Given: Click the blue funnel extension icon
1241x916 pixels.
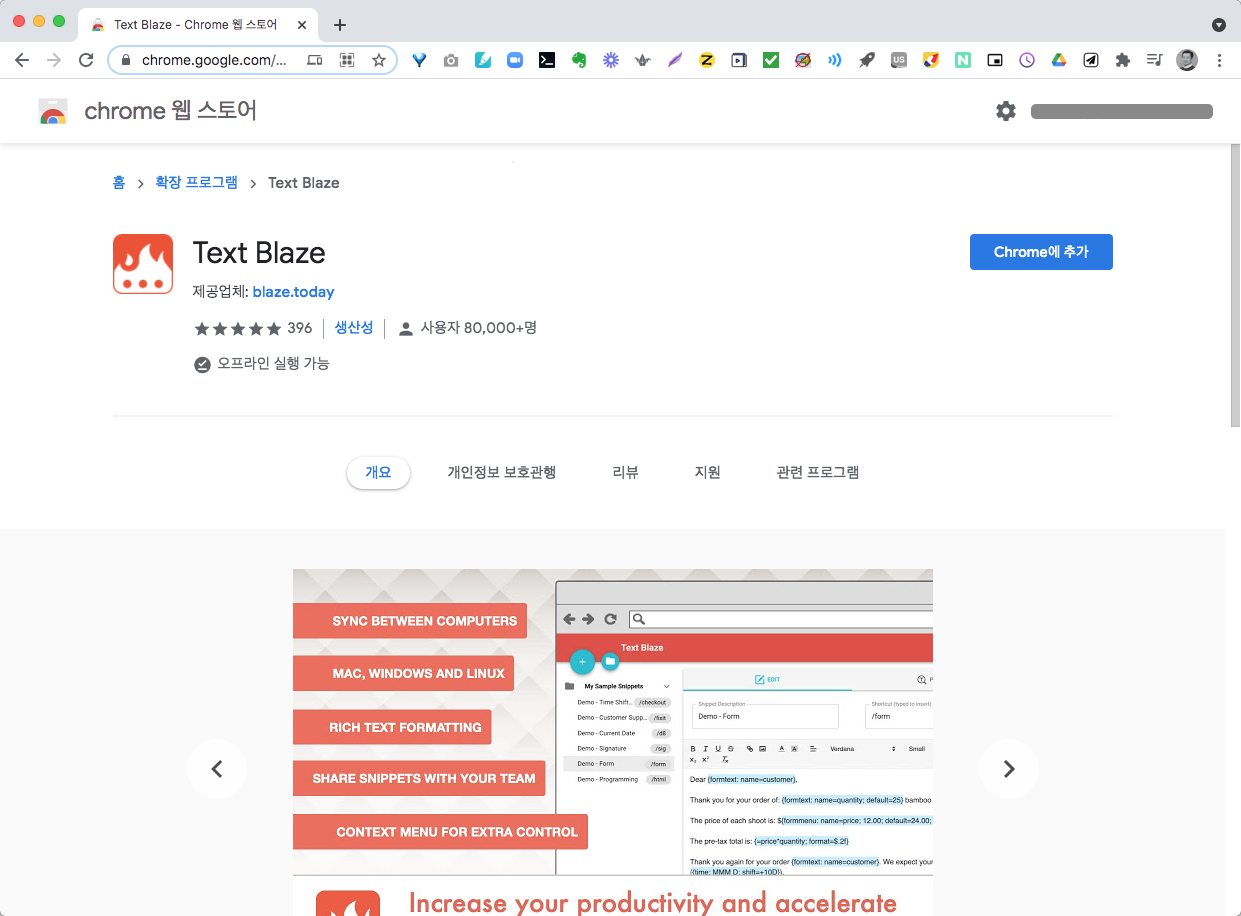Looking at the screenshot, I should (x=419, y=60).
